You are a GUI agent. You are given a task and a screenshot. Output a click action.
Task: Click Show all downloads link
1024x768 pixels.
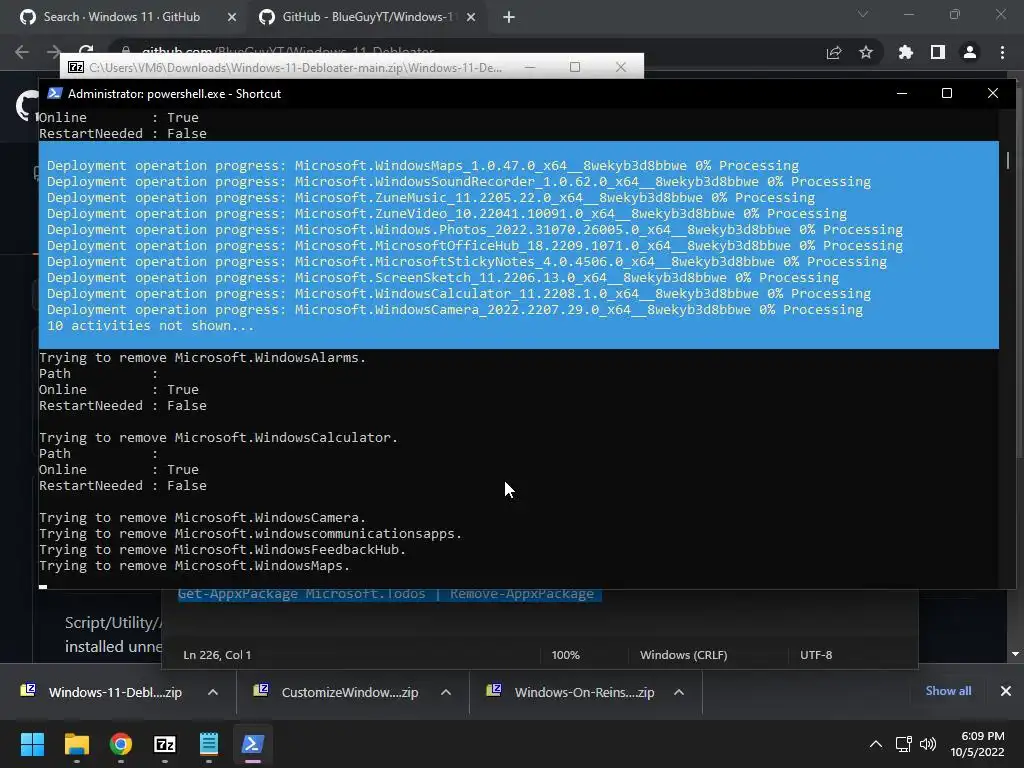pos(948,691)
